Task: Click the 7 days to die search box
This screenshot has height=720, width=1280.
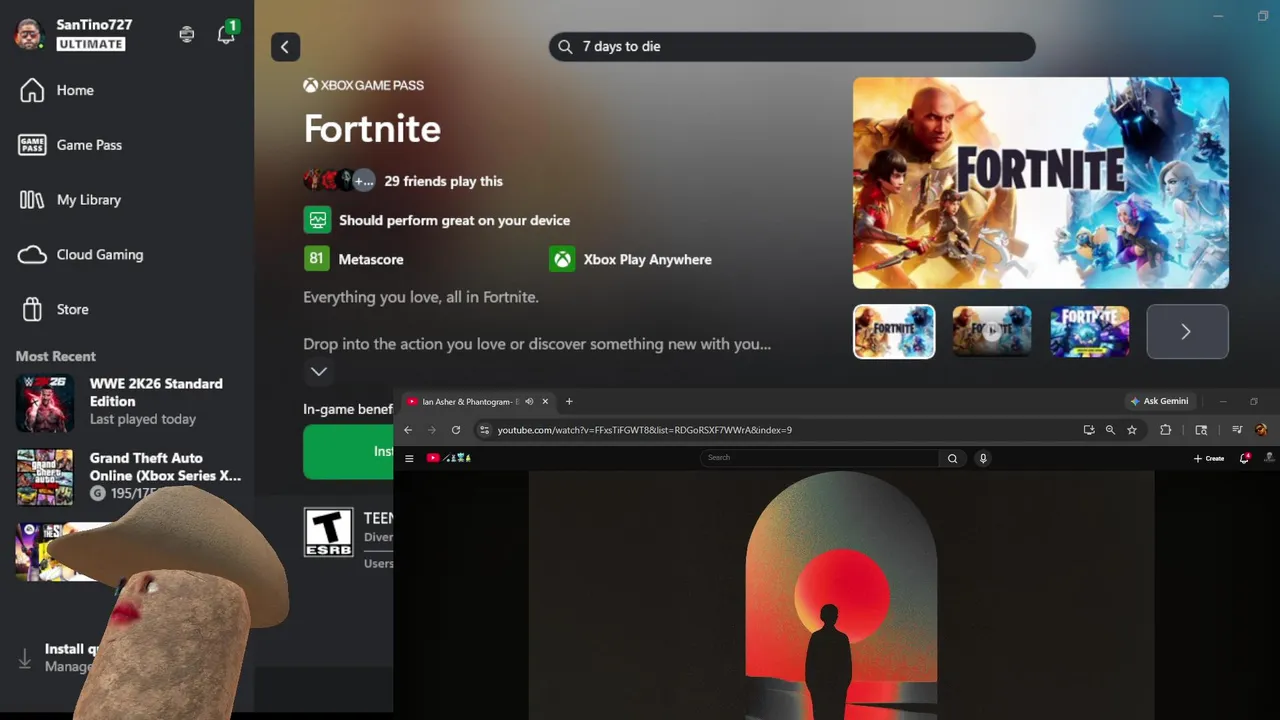Action: click(x=791, y=47)
